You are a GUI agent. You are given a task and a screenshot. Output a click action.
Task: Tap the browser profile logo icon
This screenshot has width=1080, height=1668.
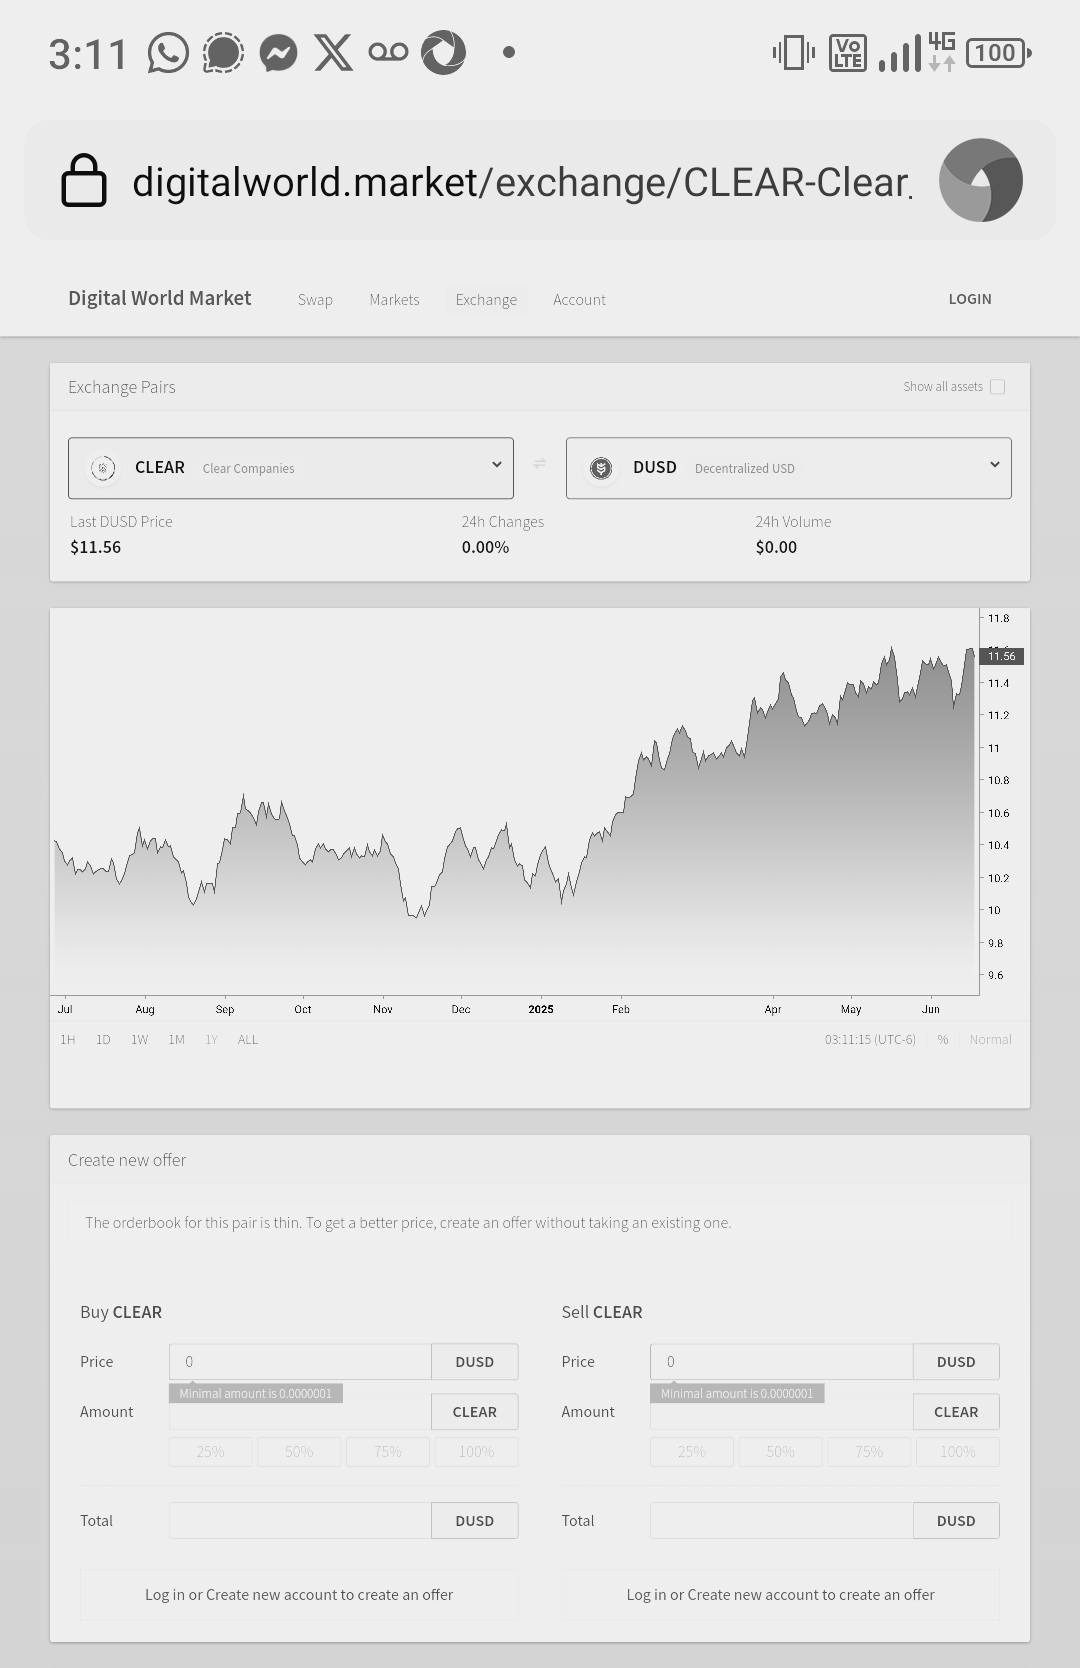[980, 180]
